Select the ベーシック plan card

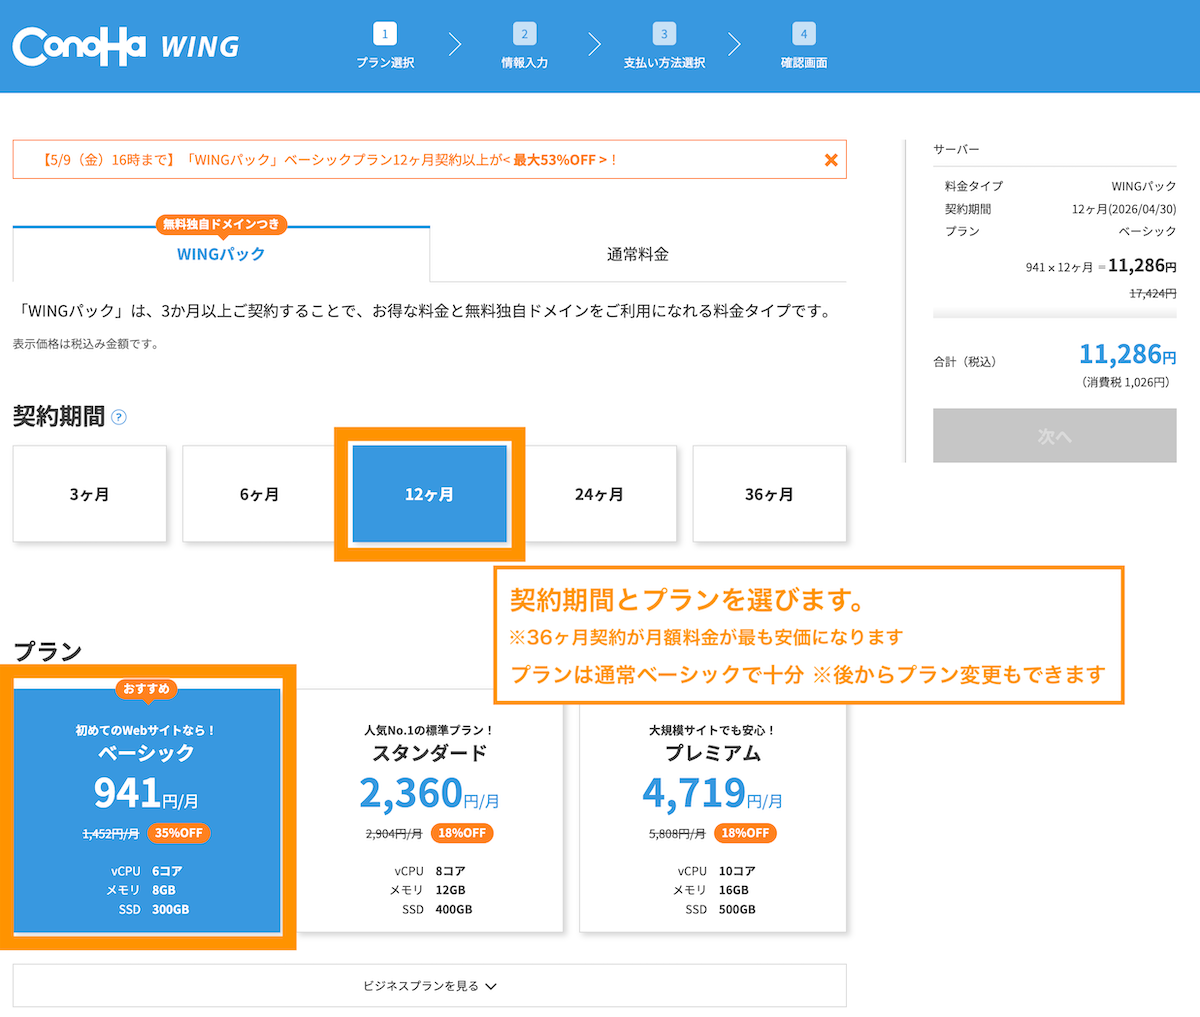pyautogui.click(x=147, y=810)
